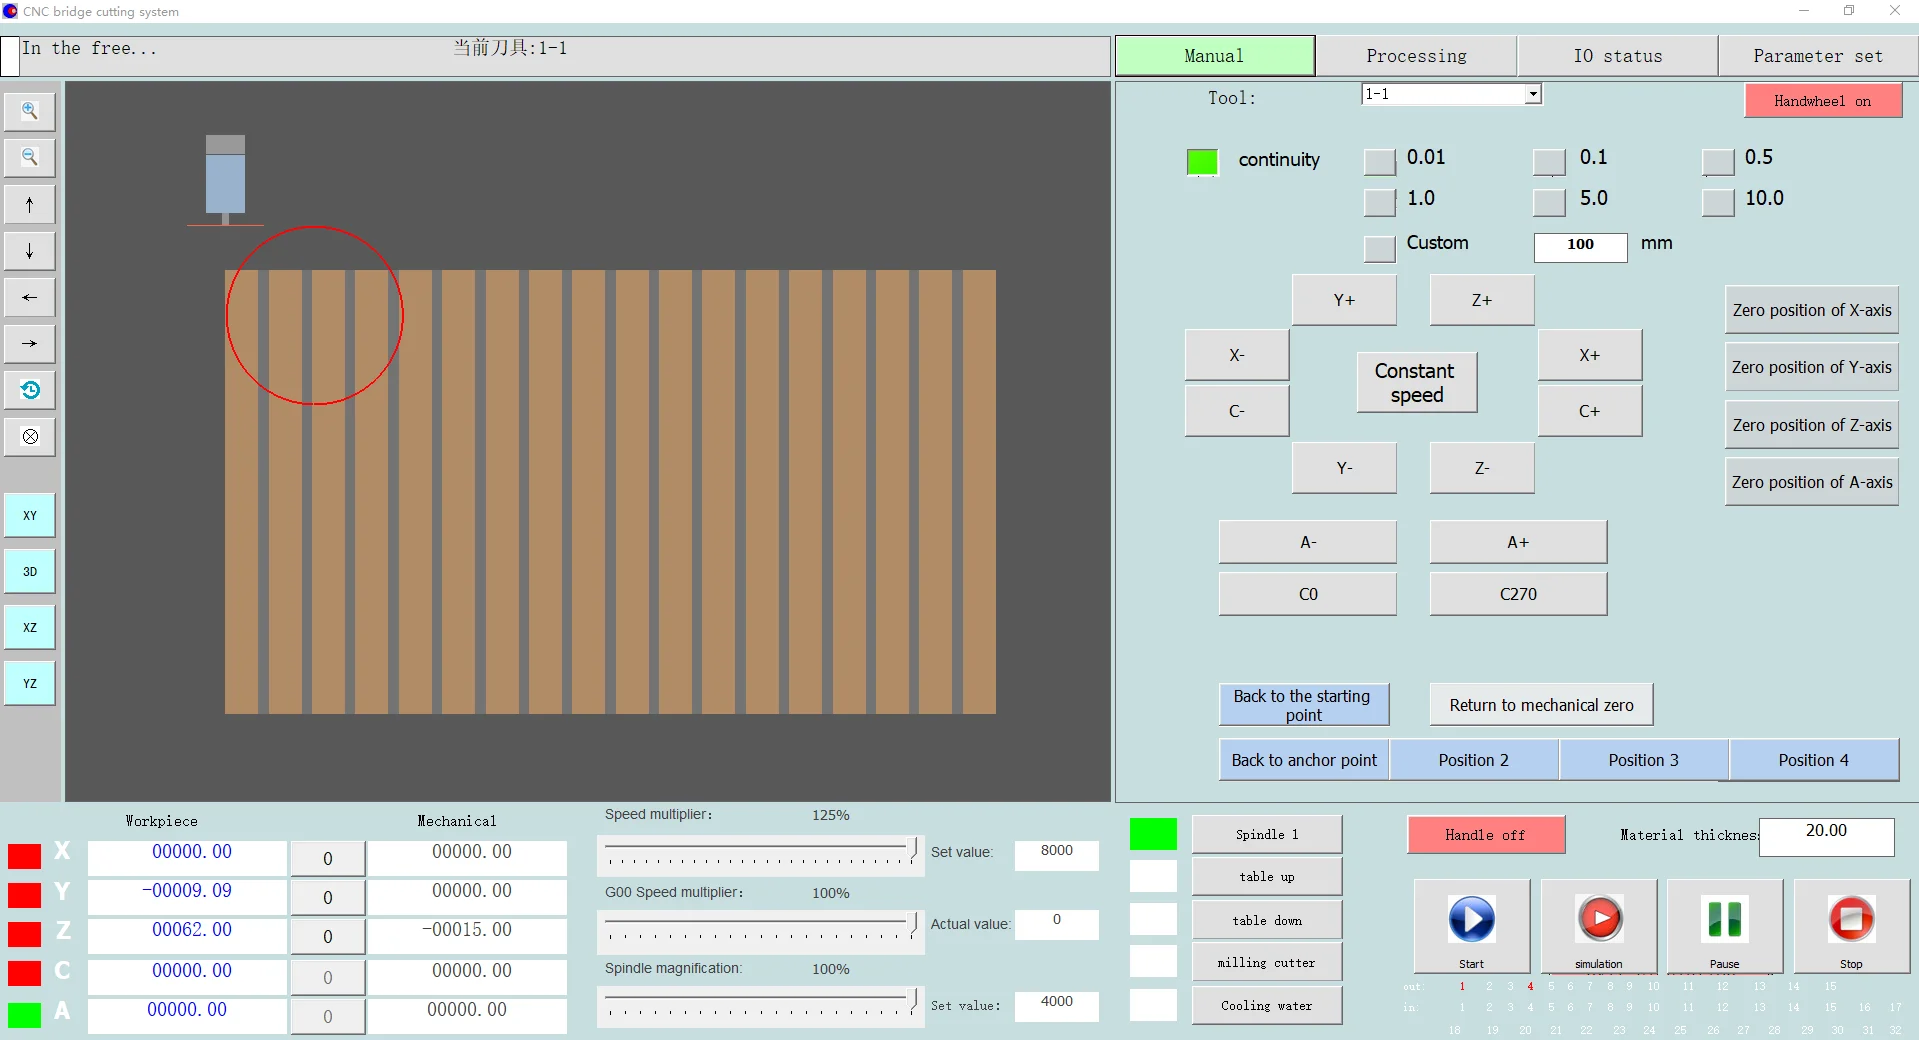This screenshot has width=1919, height=1040.
Task: Enable the 0.01 step checkbox
Action: [1380, 161]
